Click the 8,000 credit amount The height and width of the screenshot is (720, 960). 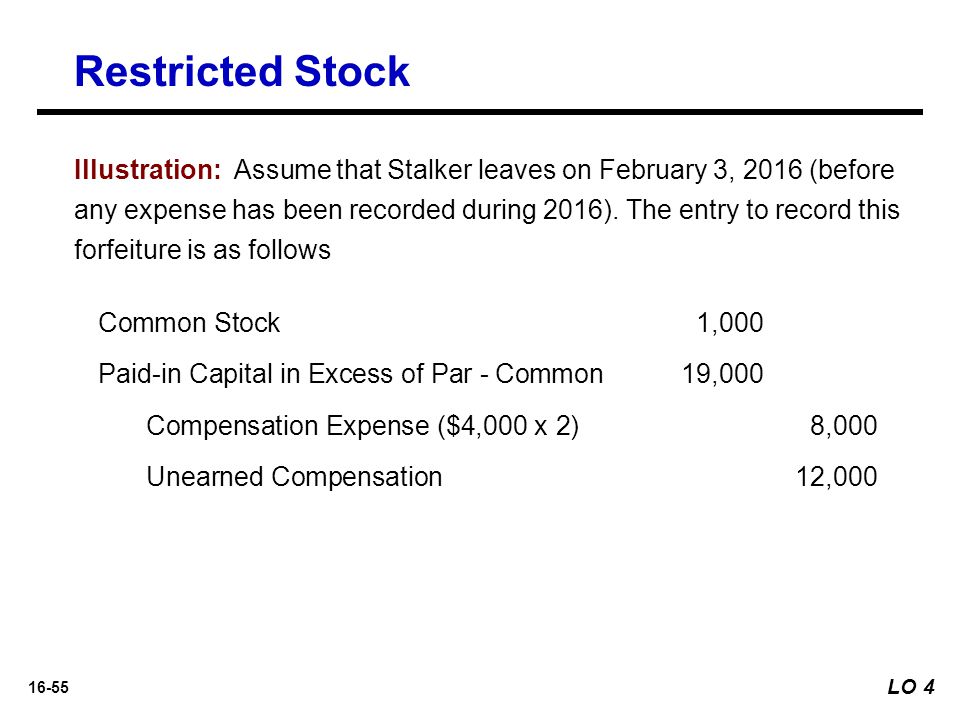tap(844, 426)
